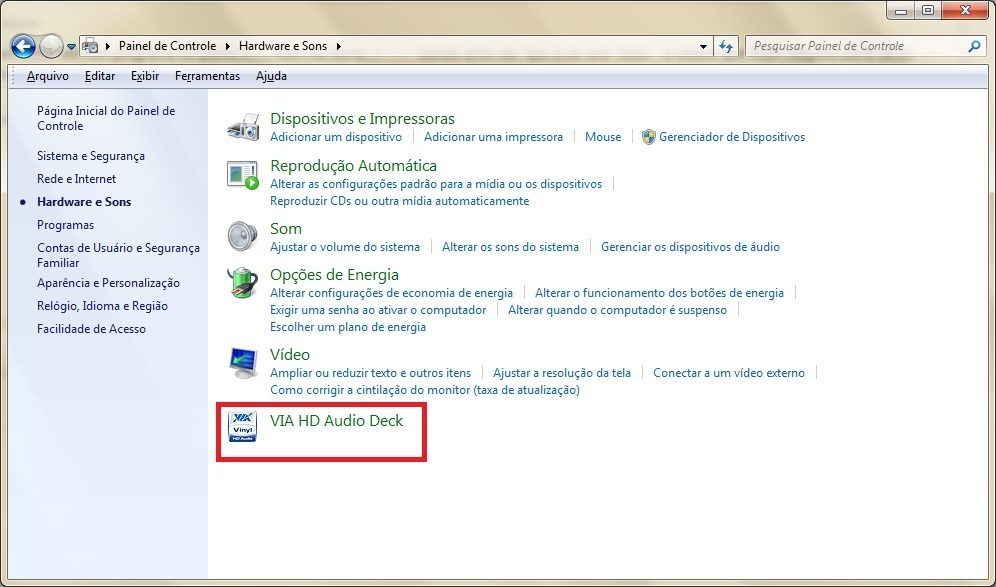
Task: Click the forward navigation arrow button
Action: 51,46
